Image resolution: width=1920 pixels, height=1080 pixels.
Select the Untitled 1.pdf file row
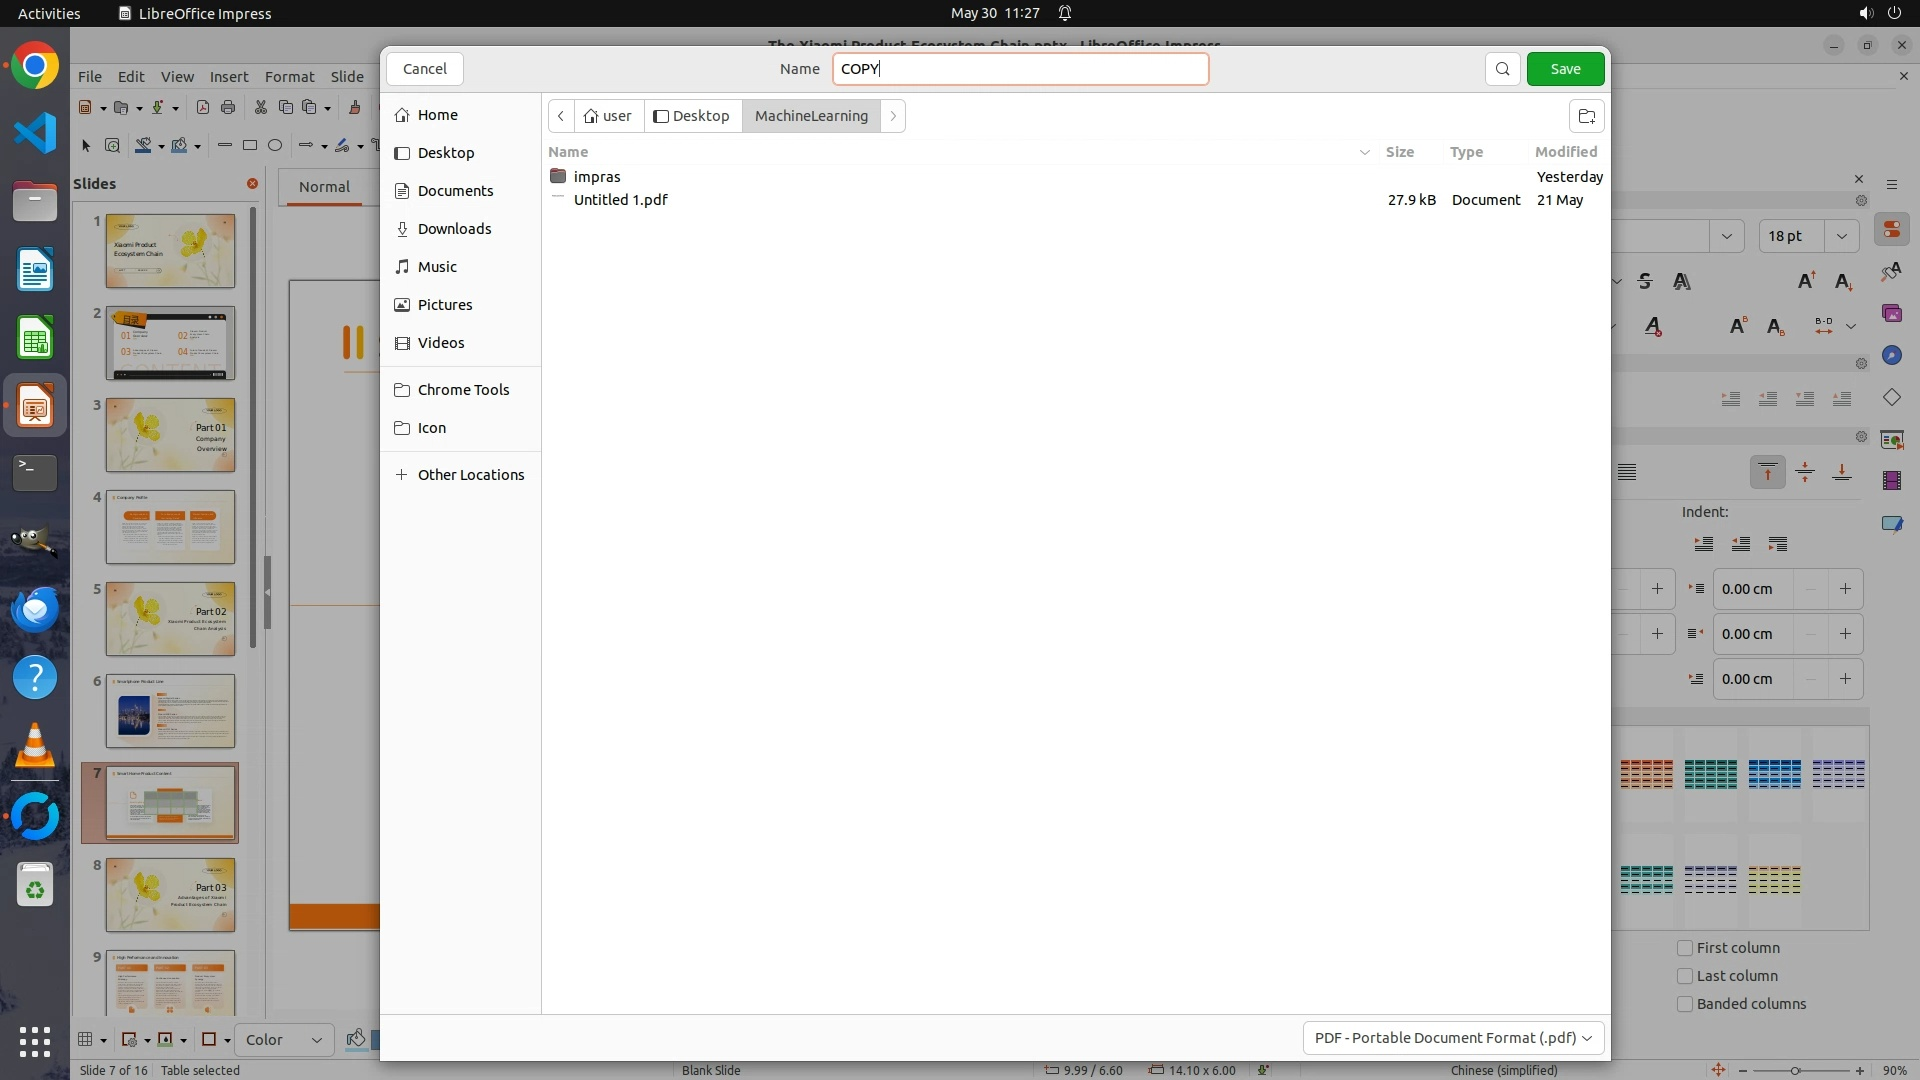(x=620, y=200)
